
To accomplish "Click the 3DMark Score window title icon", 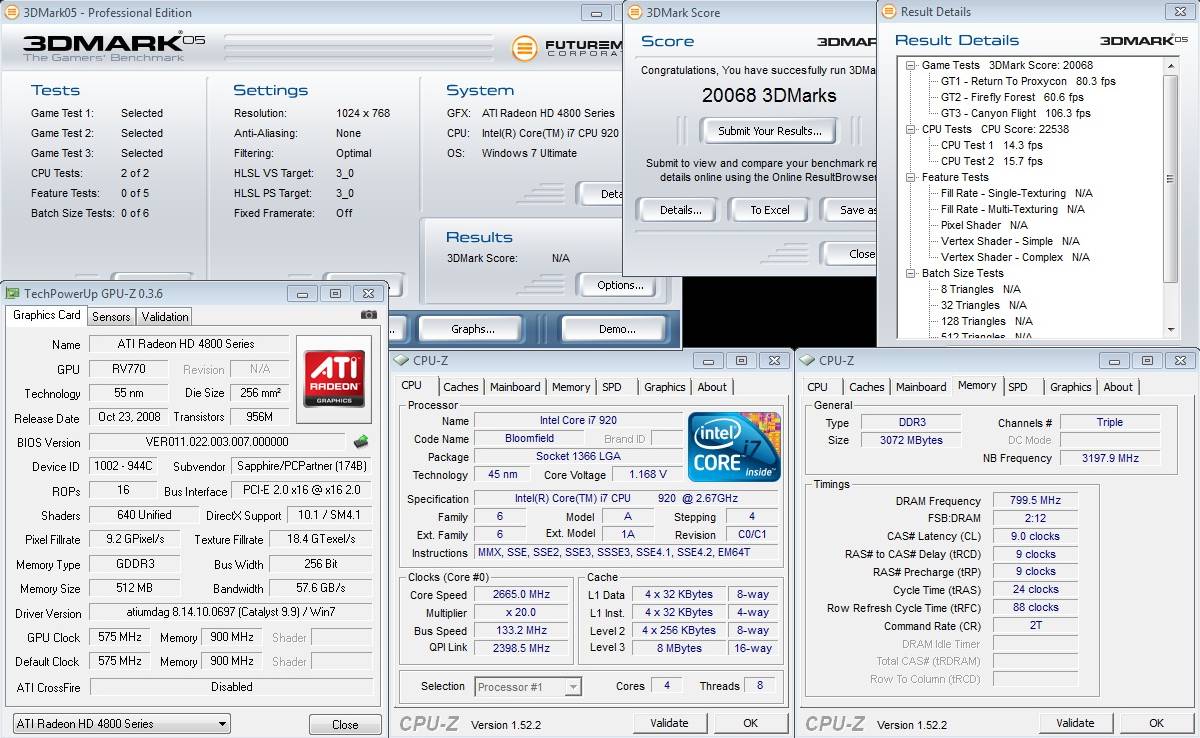I will pyautogui.click(x=634, y=13).
